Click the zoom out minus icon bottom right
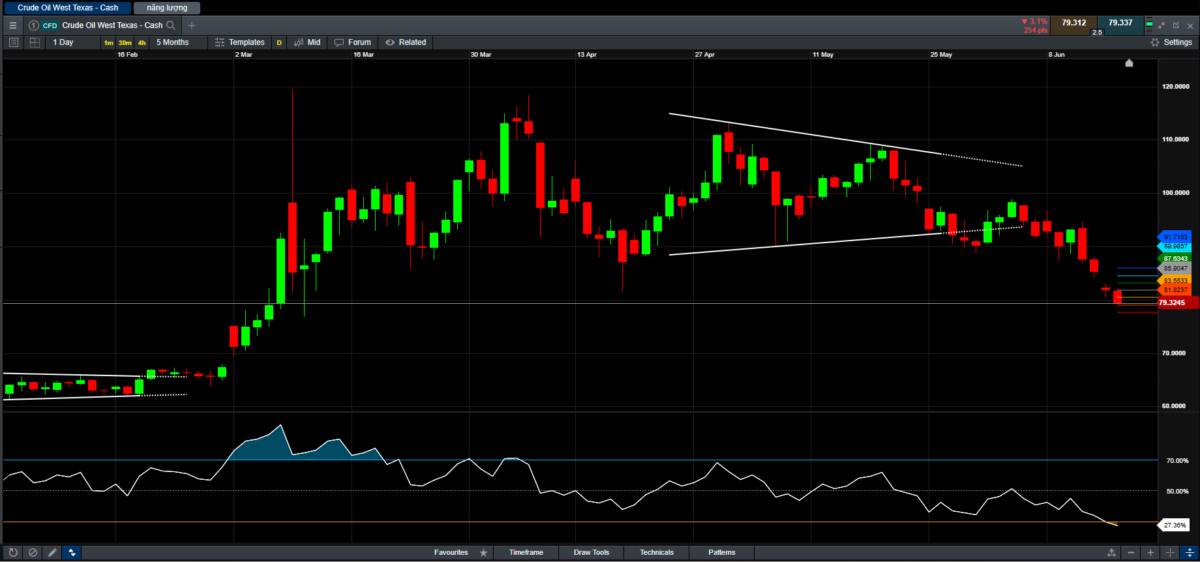The height and width of the screenshot is (562, 1200). pos(1131,552)
